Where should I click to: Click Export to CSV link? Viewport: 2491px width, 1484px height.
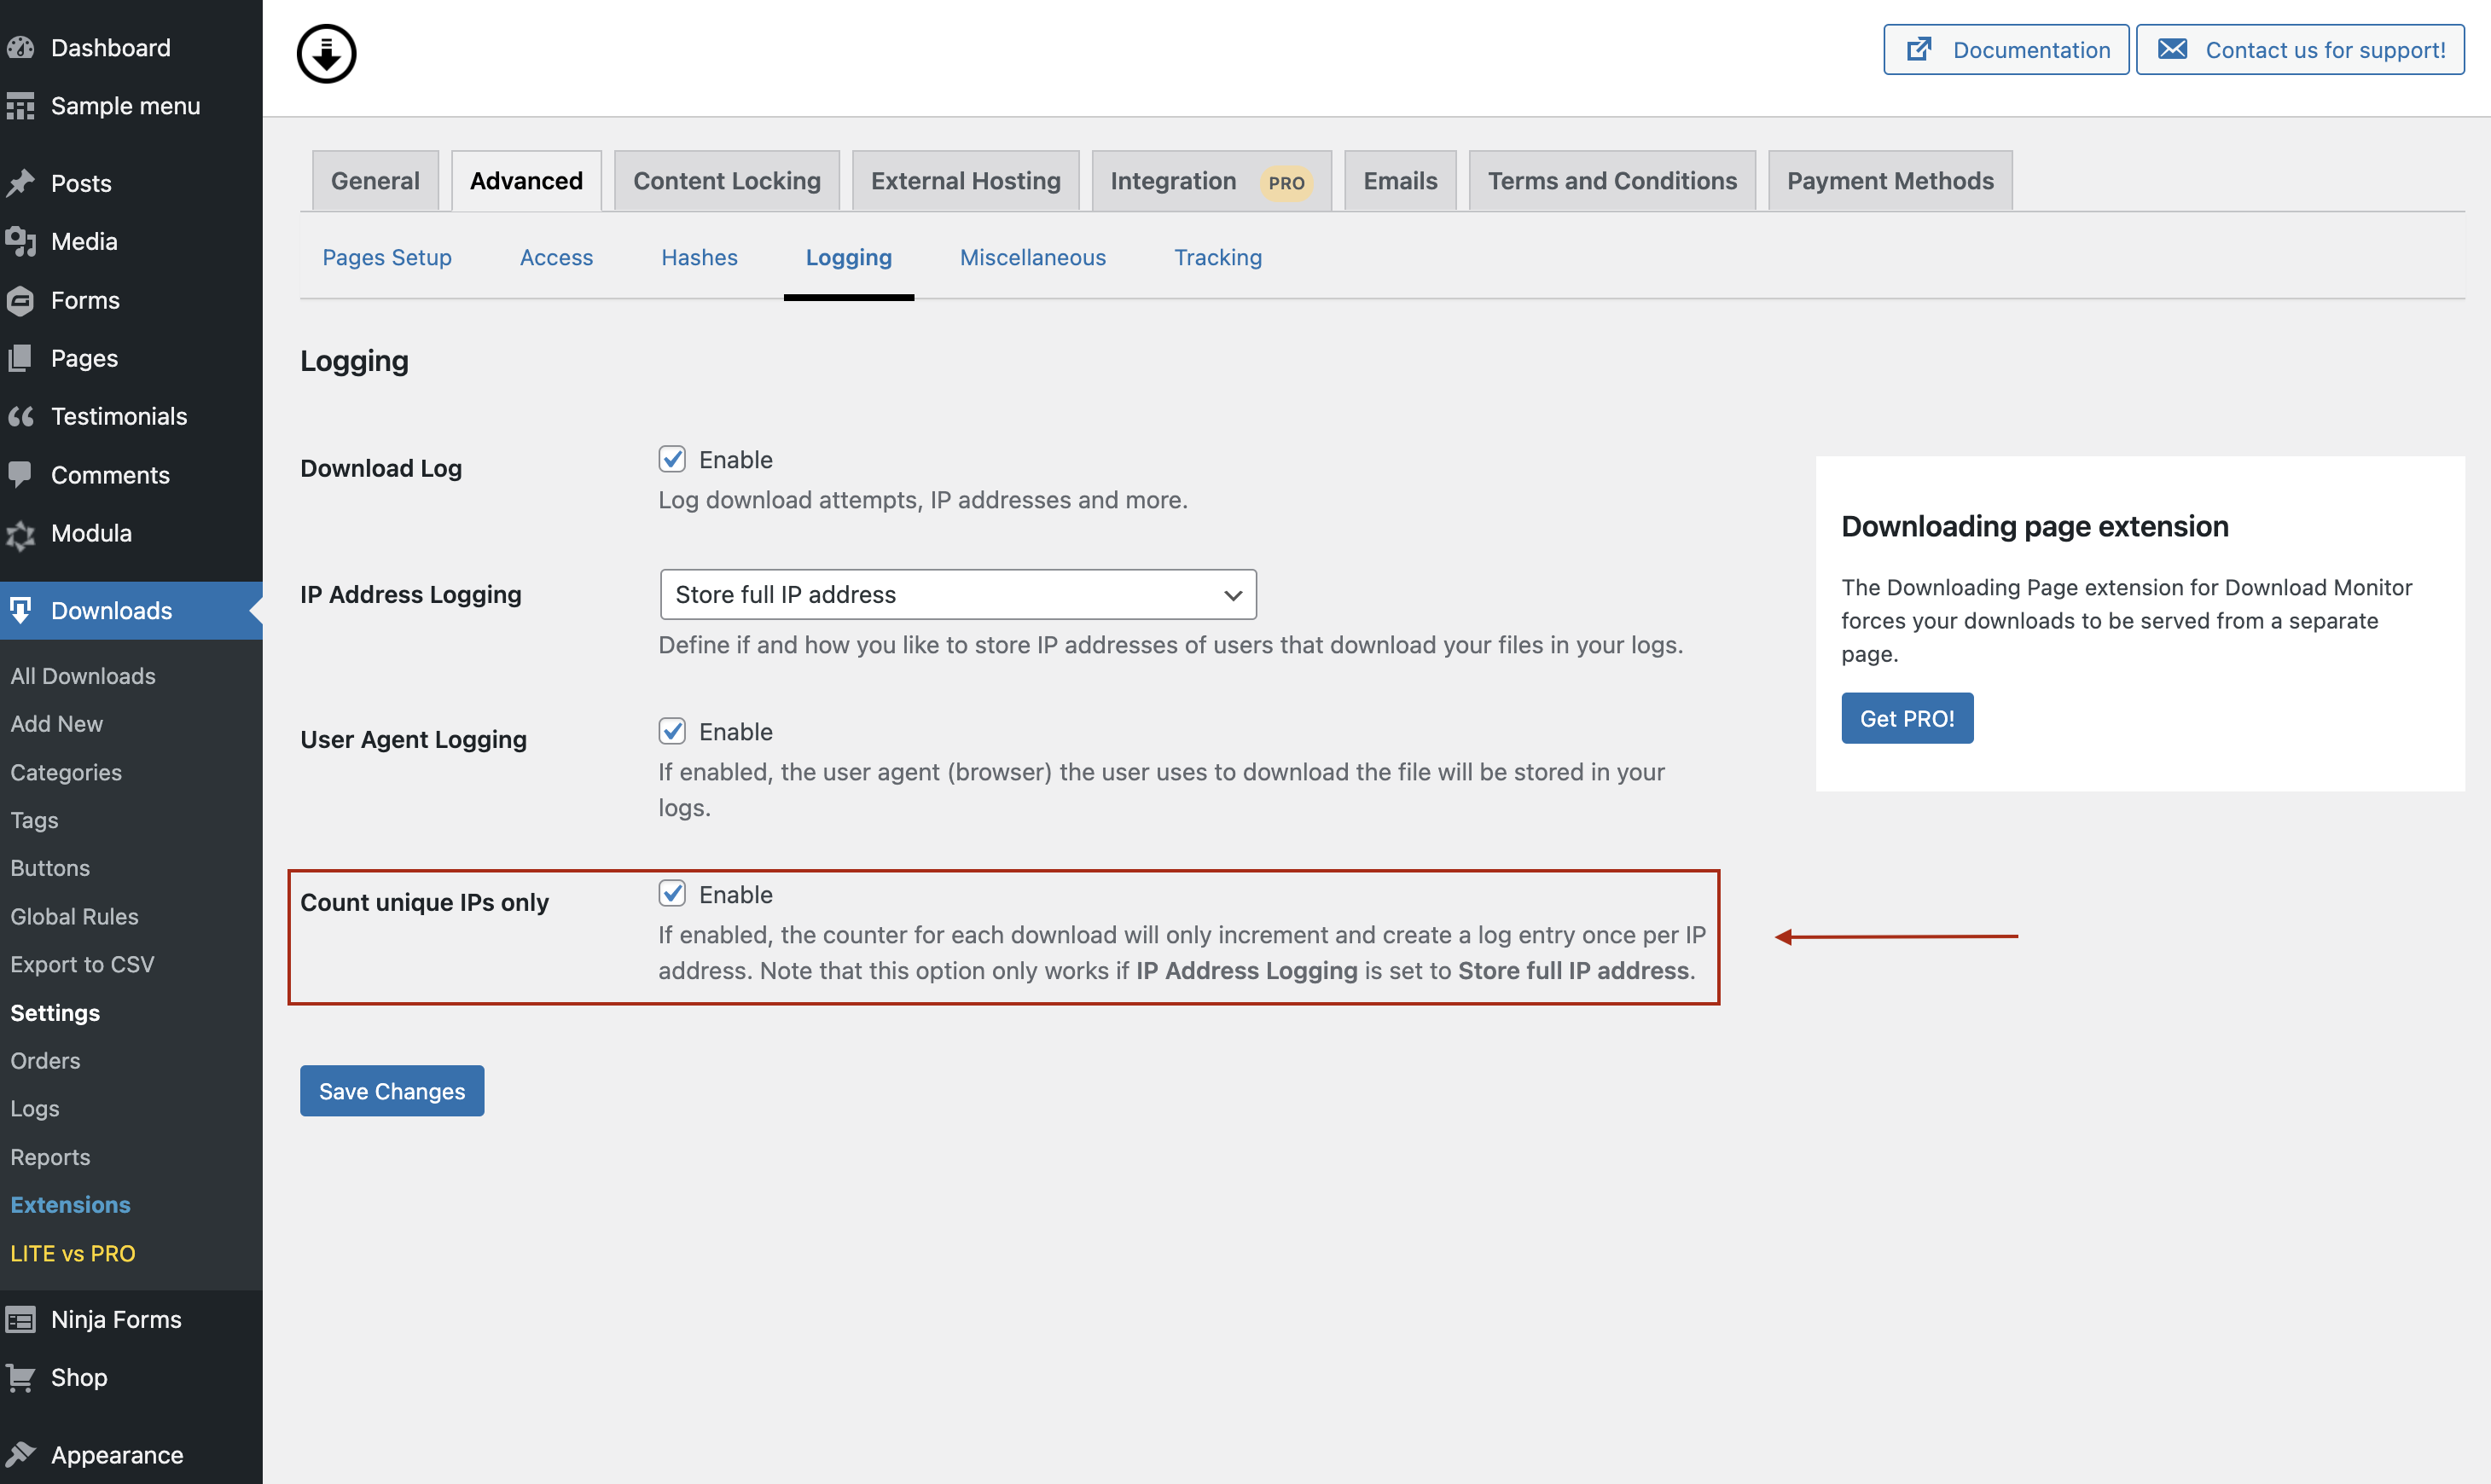(x=82, y=964)
